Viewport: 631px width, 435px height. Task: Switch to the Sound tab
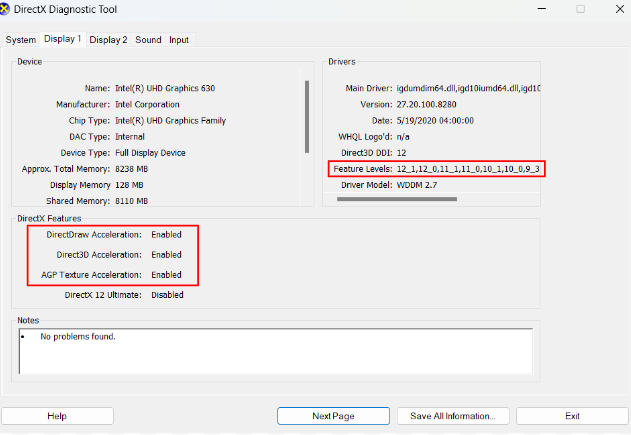pos(148,40)
